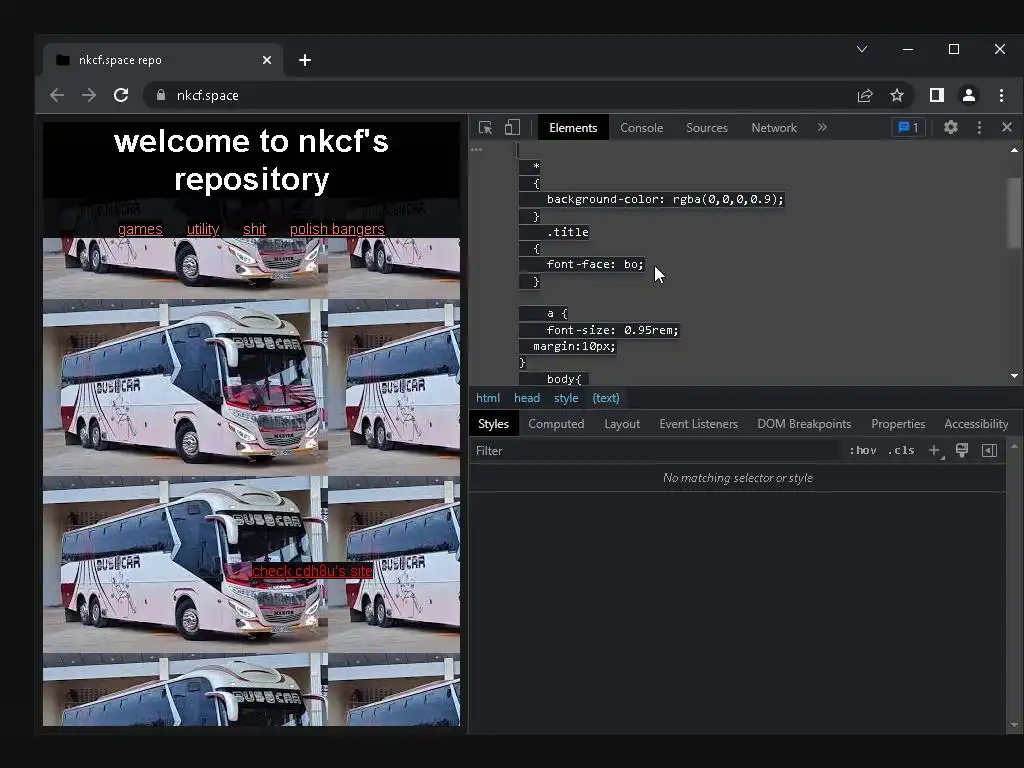Share this page icon in address bar
Screen dimensions: 1024x768
(865, 95)
